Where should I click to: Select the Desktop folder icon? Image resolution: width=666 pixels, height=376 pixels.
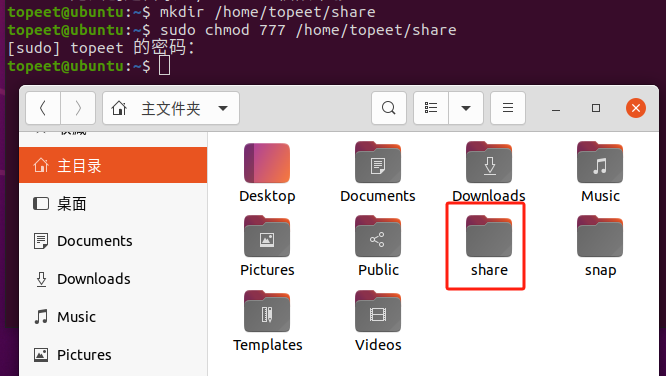point(267,163)
